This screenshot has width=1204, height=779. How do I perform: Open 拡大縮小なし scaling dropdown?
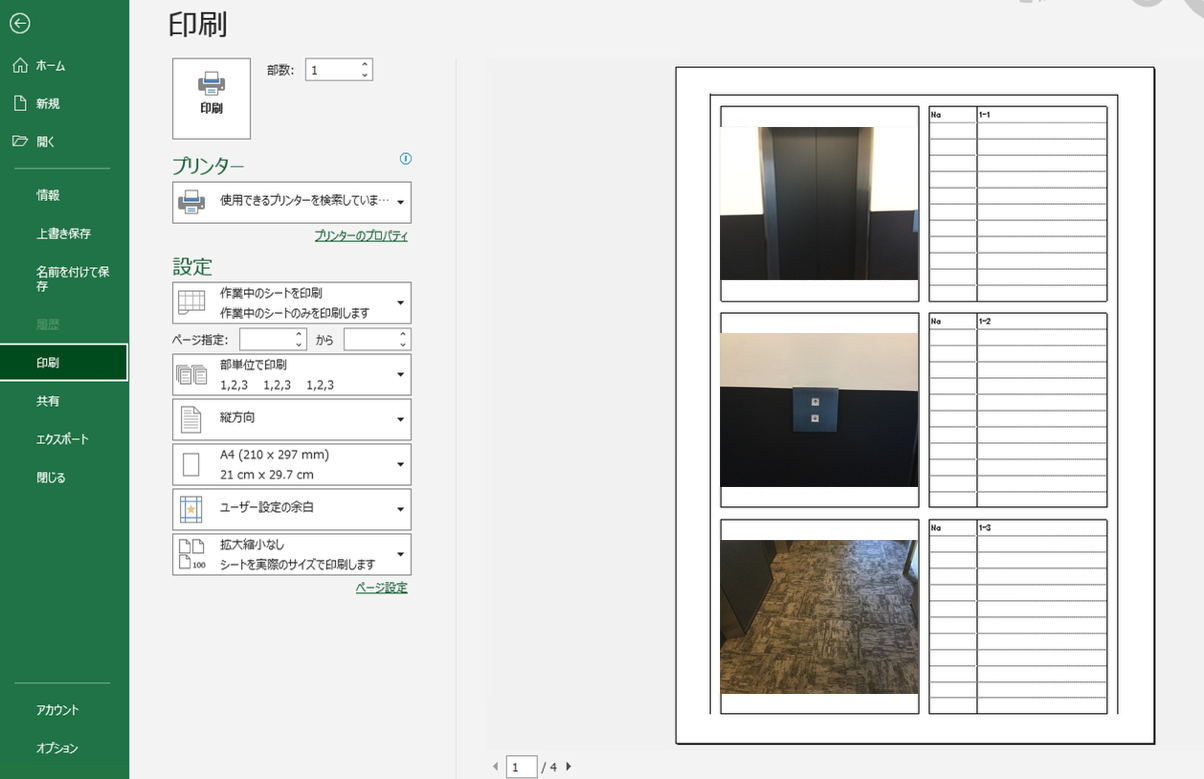tap(292, 554)
